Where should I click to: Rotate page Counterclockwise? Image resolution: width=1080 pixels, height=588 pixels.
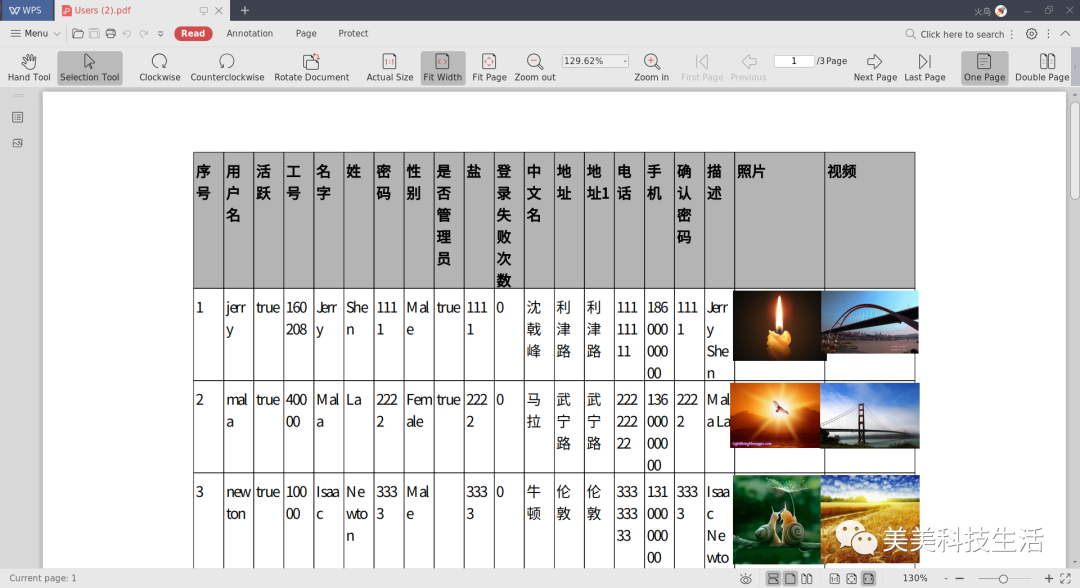(x=227, y=67)
